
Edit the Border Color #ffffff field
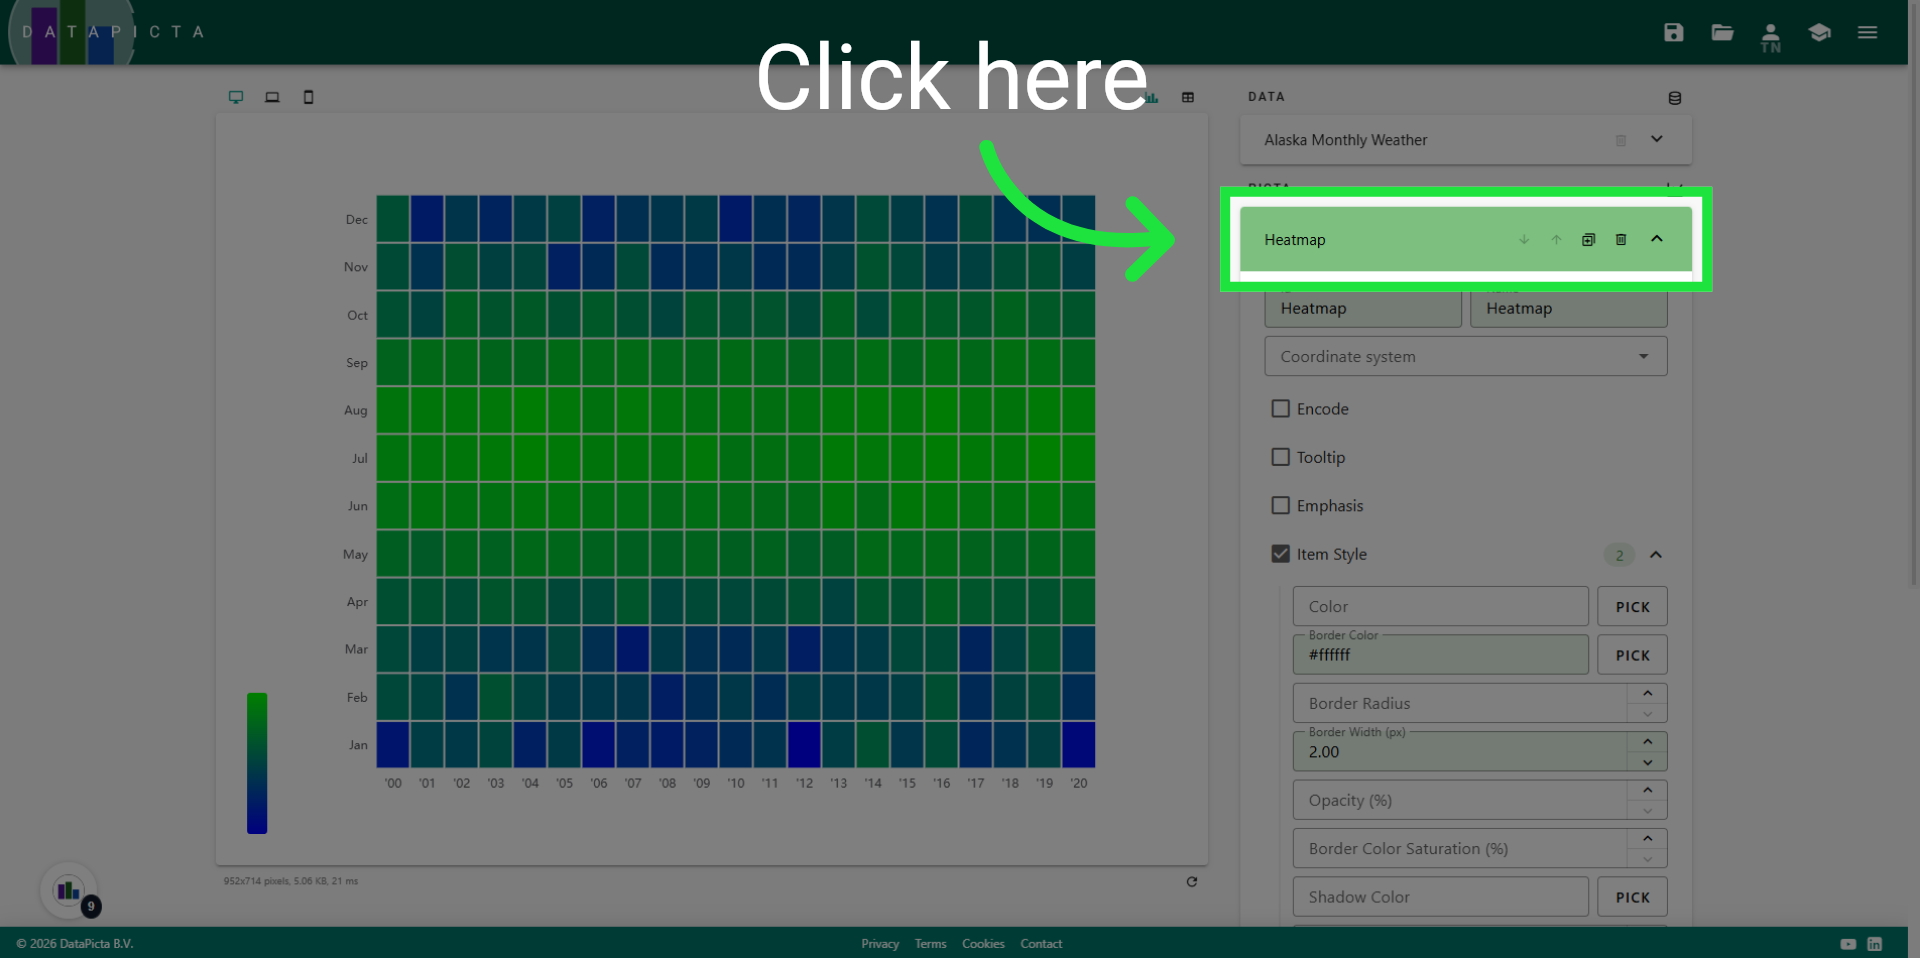(x=1440, y=655)
